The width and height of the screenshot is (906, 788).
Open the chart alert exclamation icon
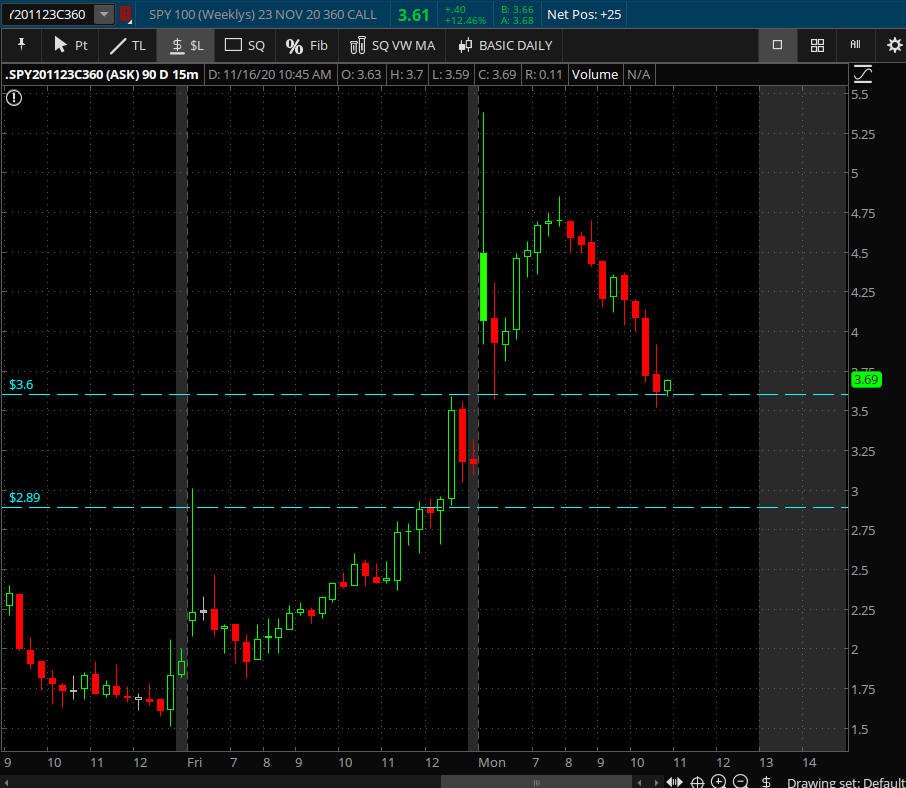14,97
